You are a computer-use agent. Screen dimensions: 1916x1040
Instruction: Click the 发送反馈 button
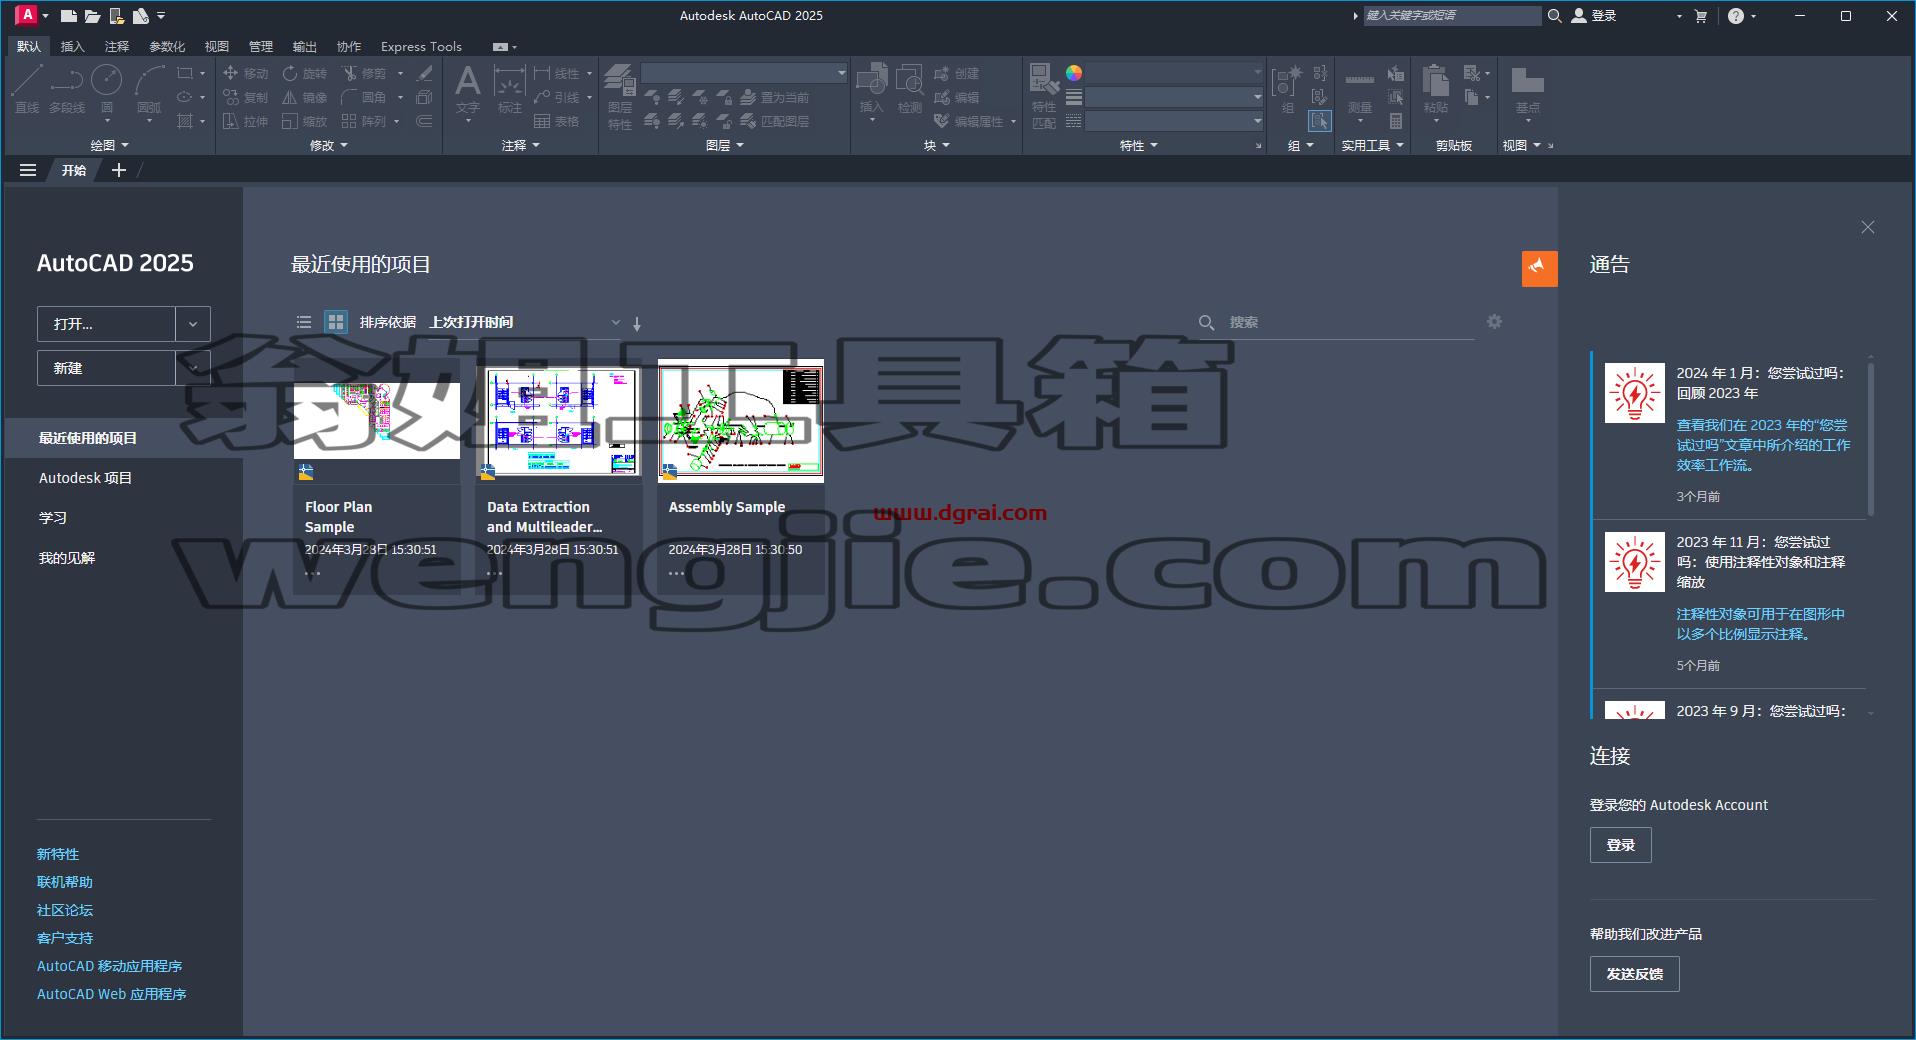[1634, 974]
